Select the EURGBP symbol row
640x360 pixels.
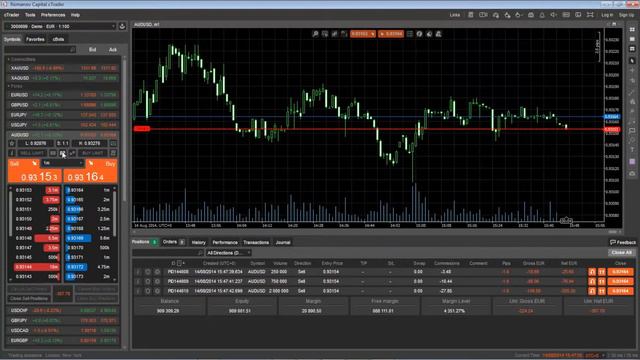coord(63,340)
